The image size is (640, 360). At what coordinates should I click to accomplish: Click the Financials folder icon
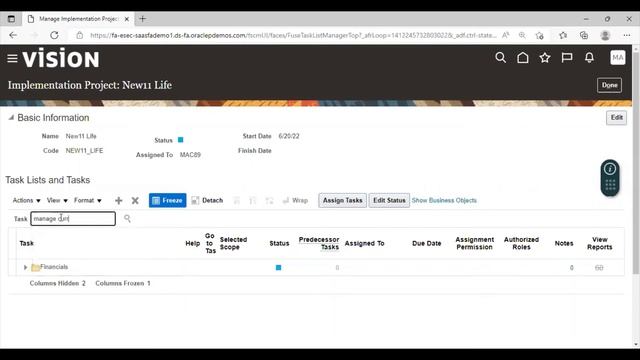pyautogui.click(x=35, y=267)
